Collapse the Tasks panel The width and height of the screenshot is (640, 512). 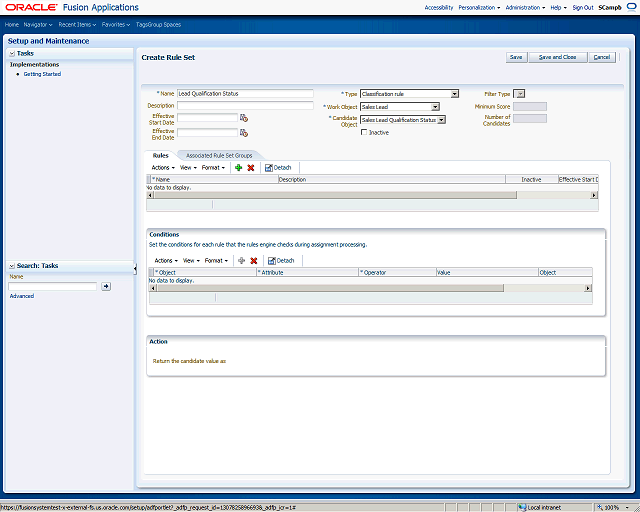coord(12,53)
